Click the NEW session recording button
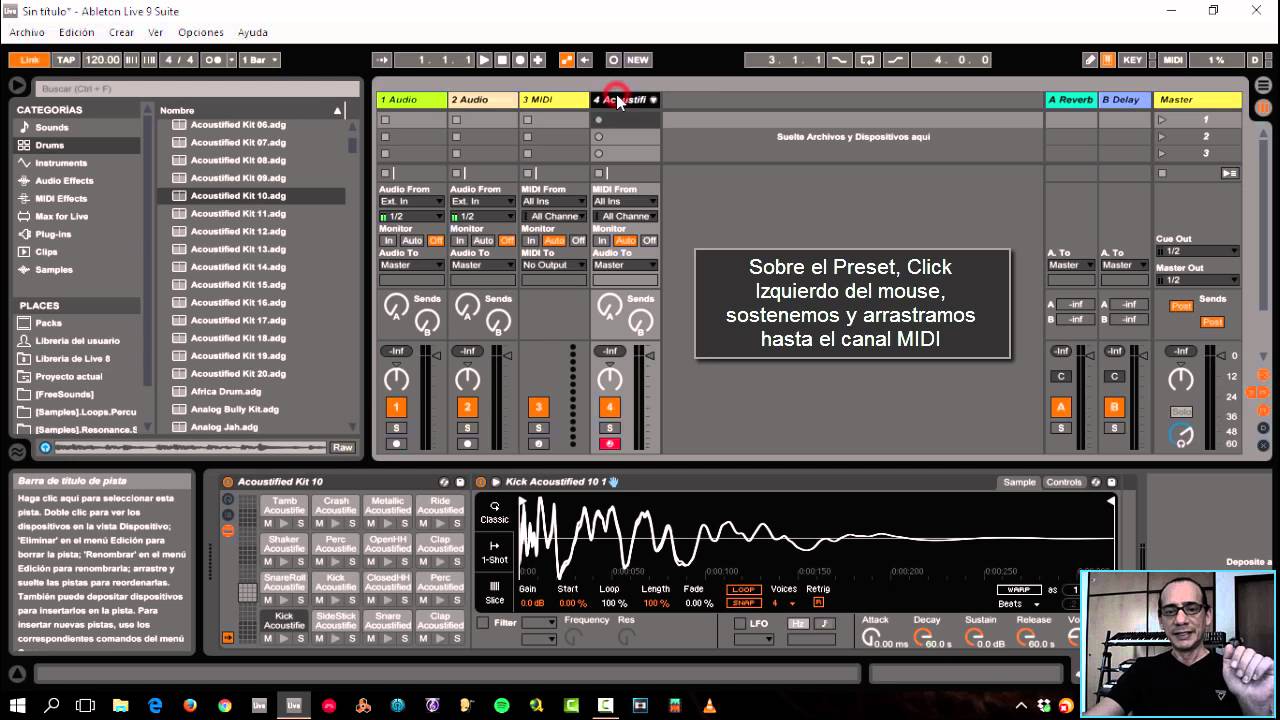 [638, 60]
